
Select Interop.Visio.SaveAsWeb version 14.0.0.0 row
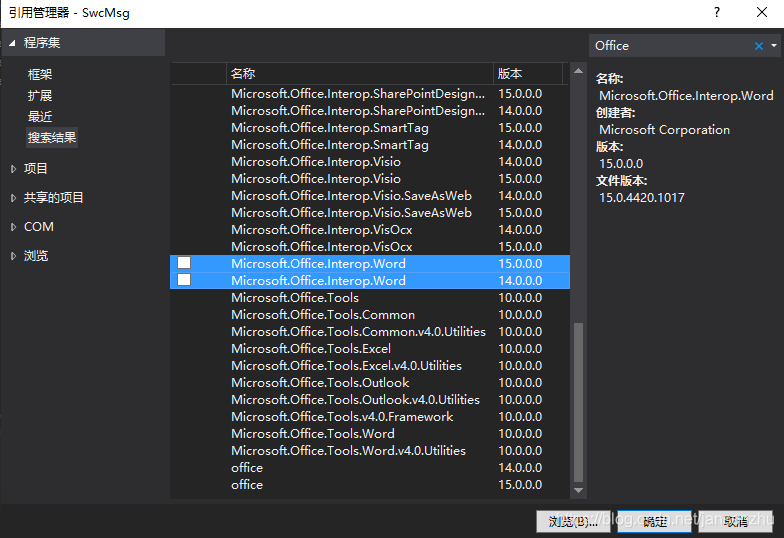(370, 196)
